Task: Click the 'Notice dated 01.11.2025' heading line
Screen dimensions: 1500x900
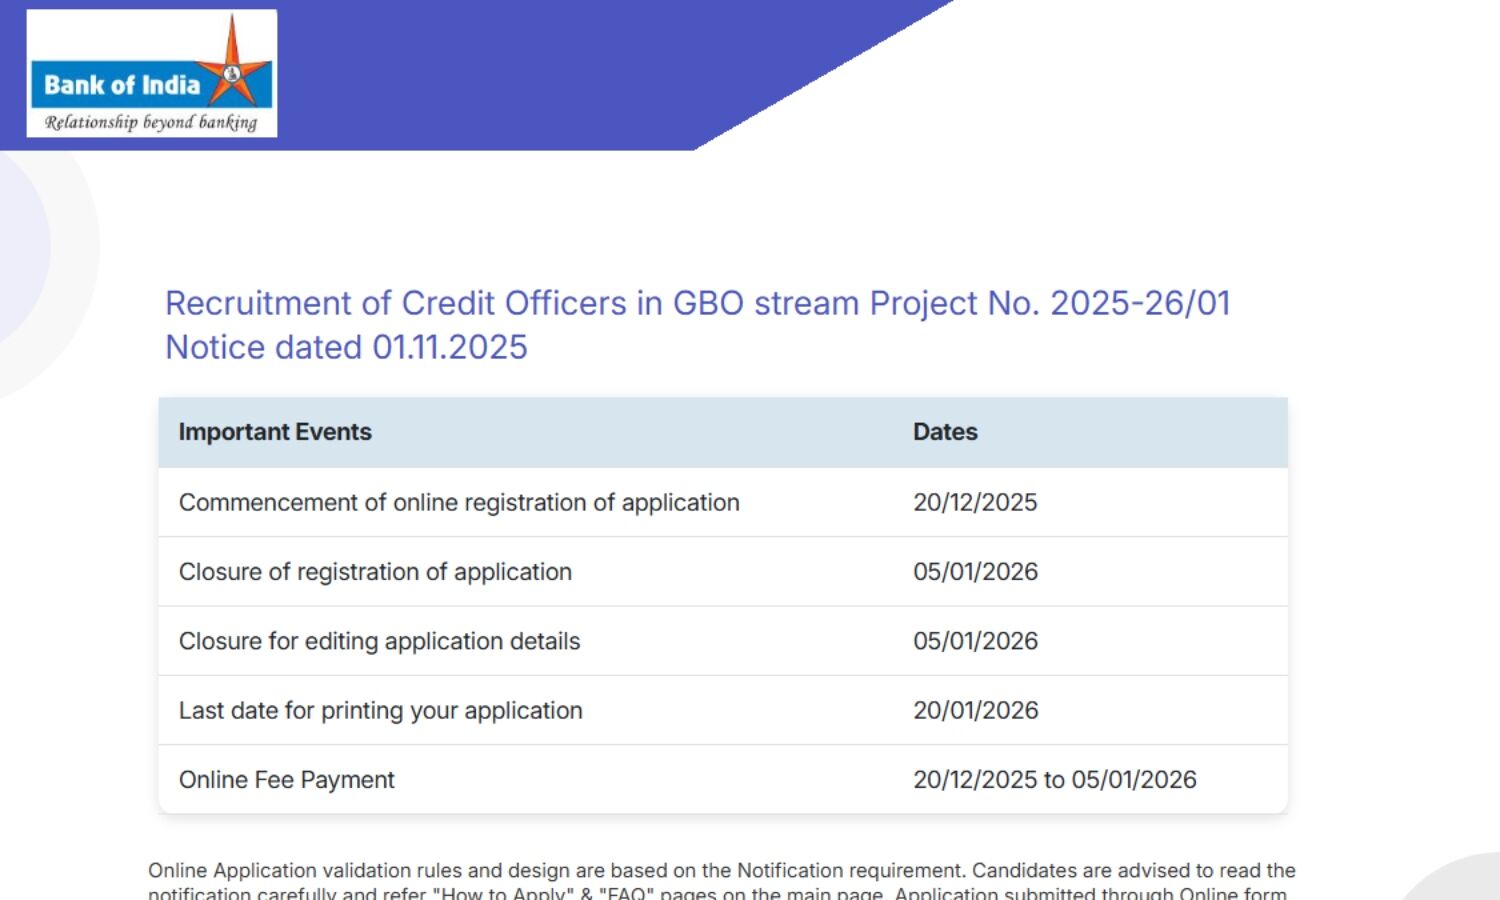Action: [x=346, y=347]
